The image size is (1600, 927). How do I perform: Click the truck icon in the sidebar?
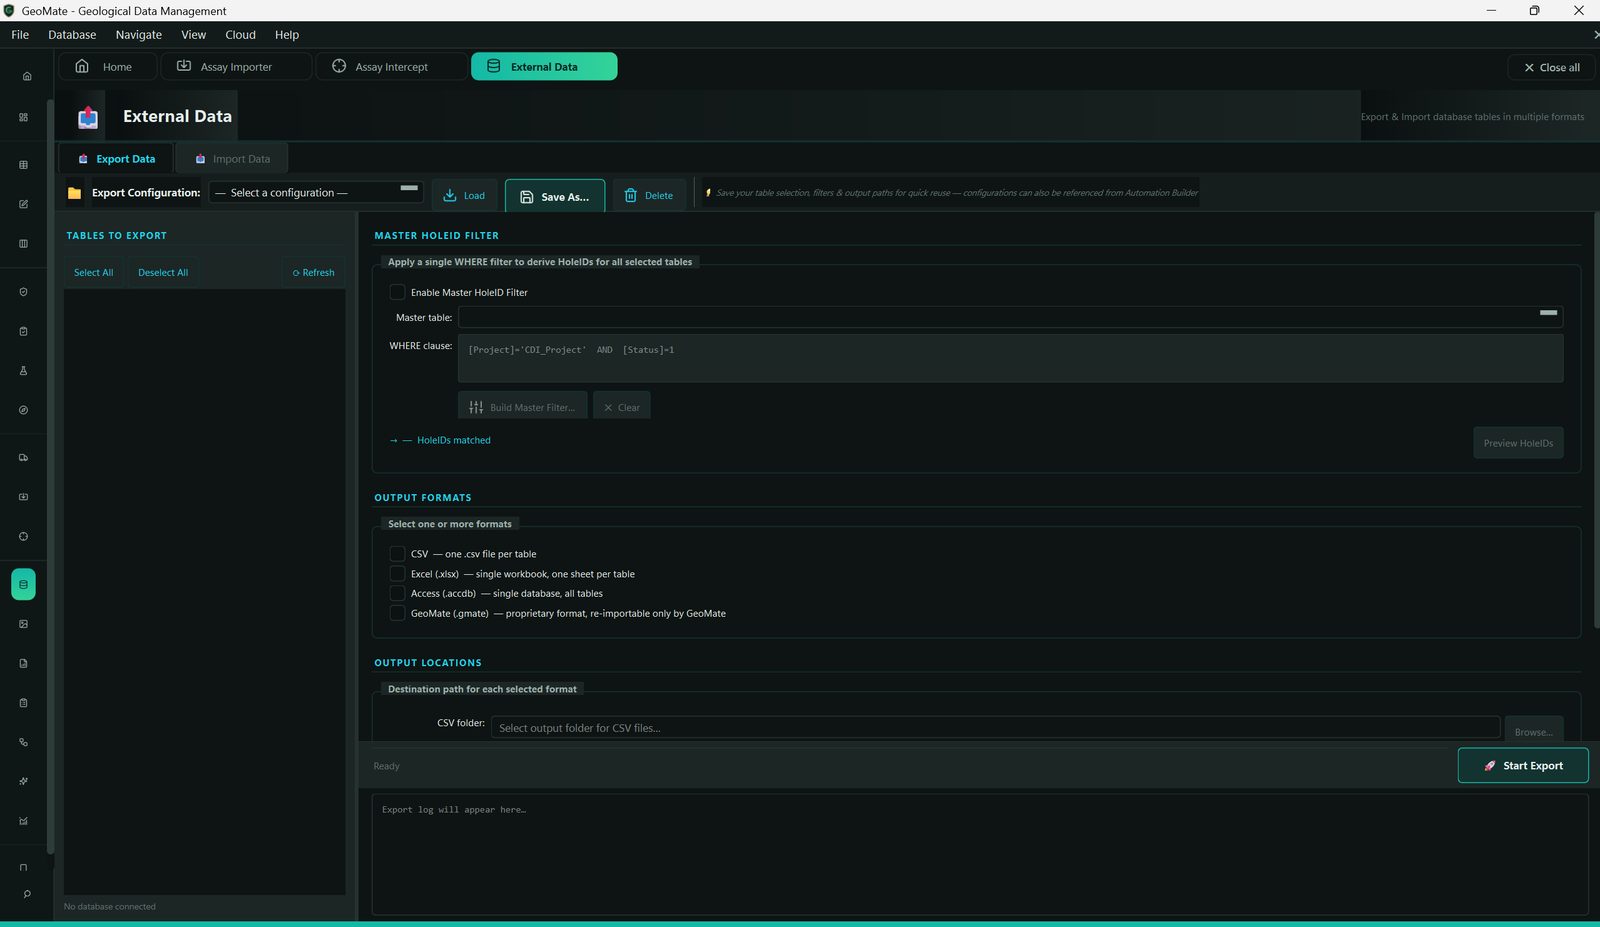pyautogui.click(x=23, y=458)
